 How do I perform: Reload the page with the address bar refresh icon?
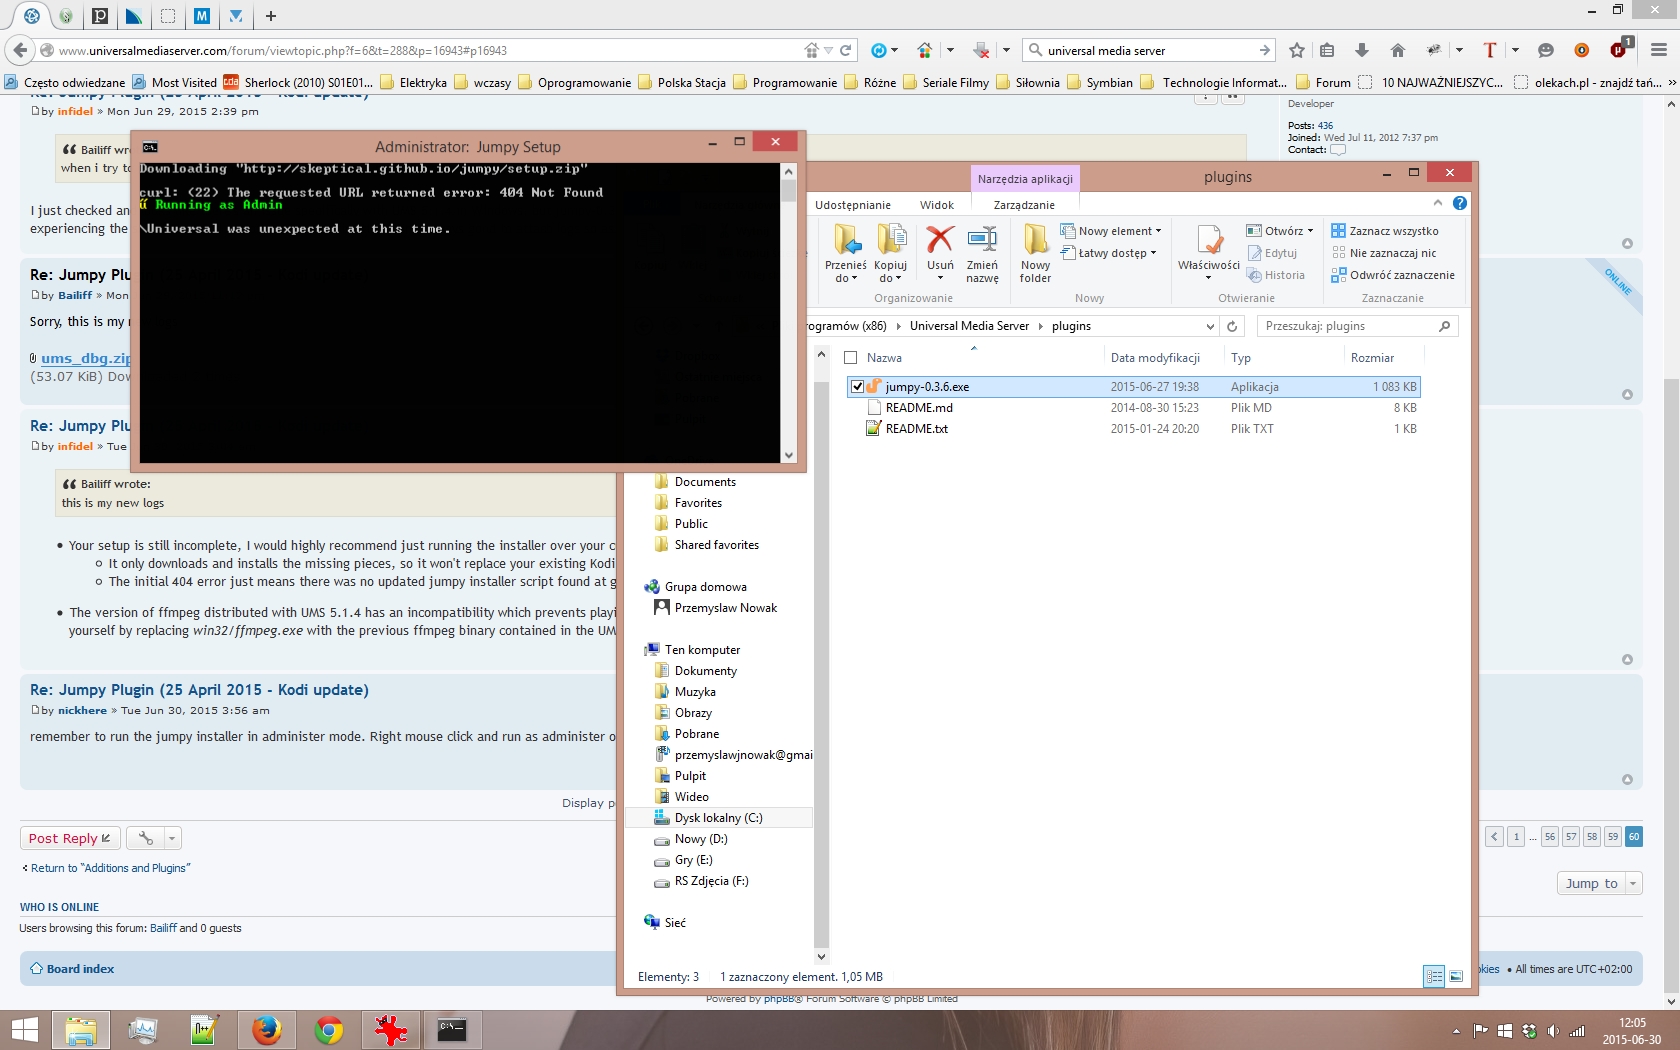tap(846, 50)
